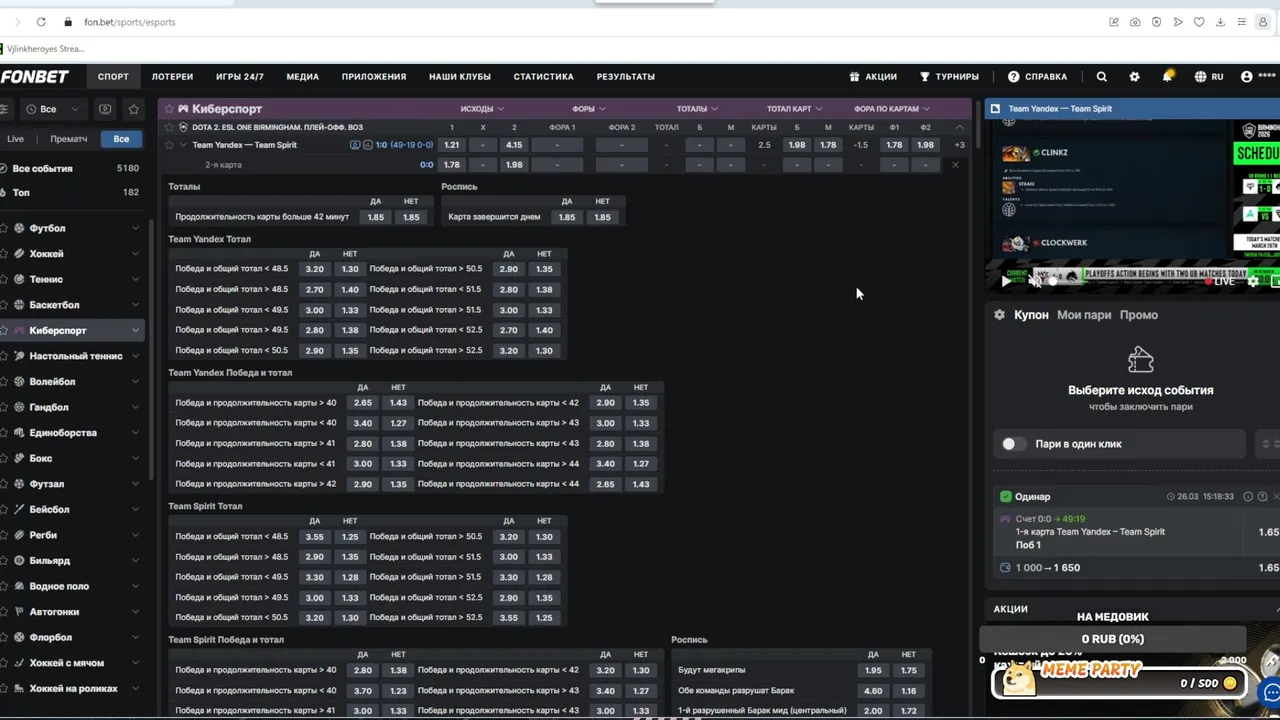
Task: Open the user profile account icon
Action: [1246, 76]
